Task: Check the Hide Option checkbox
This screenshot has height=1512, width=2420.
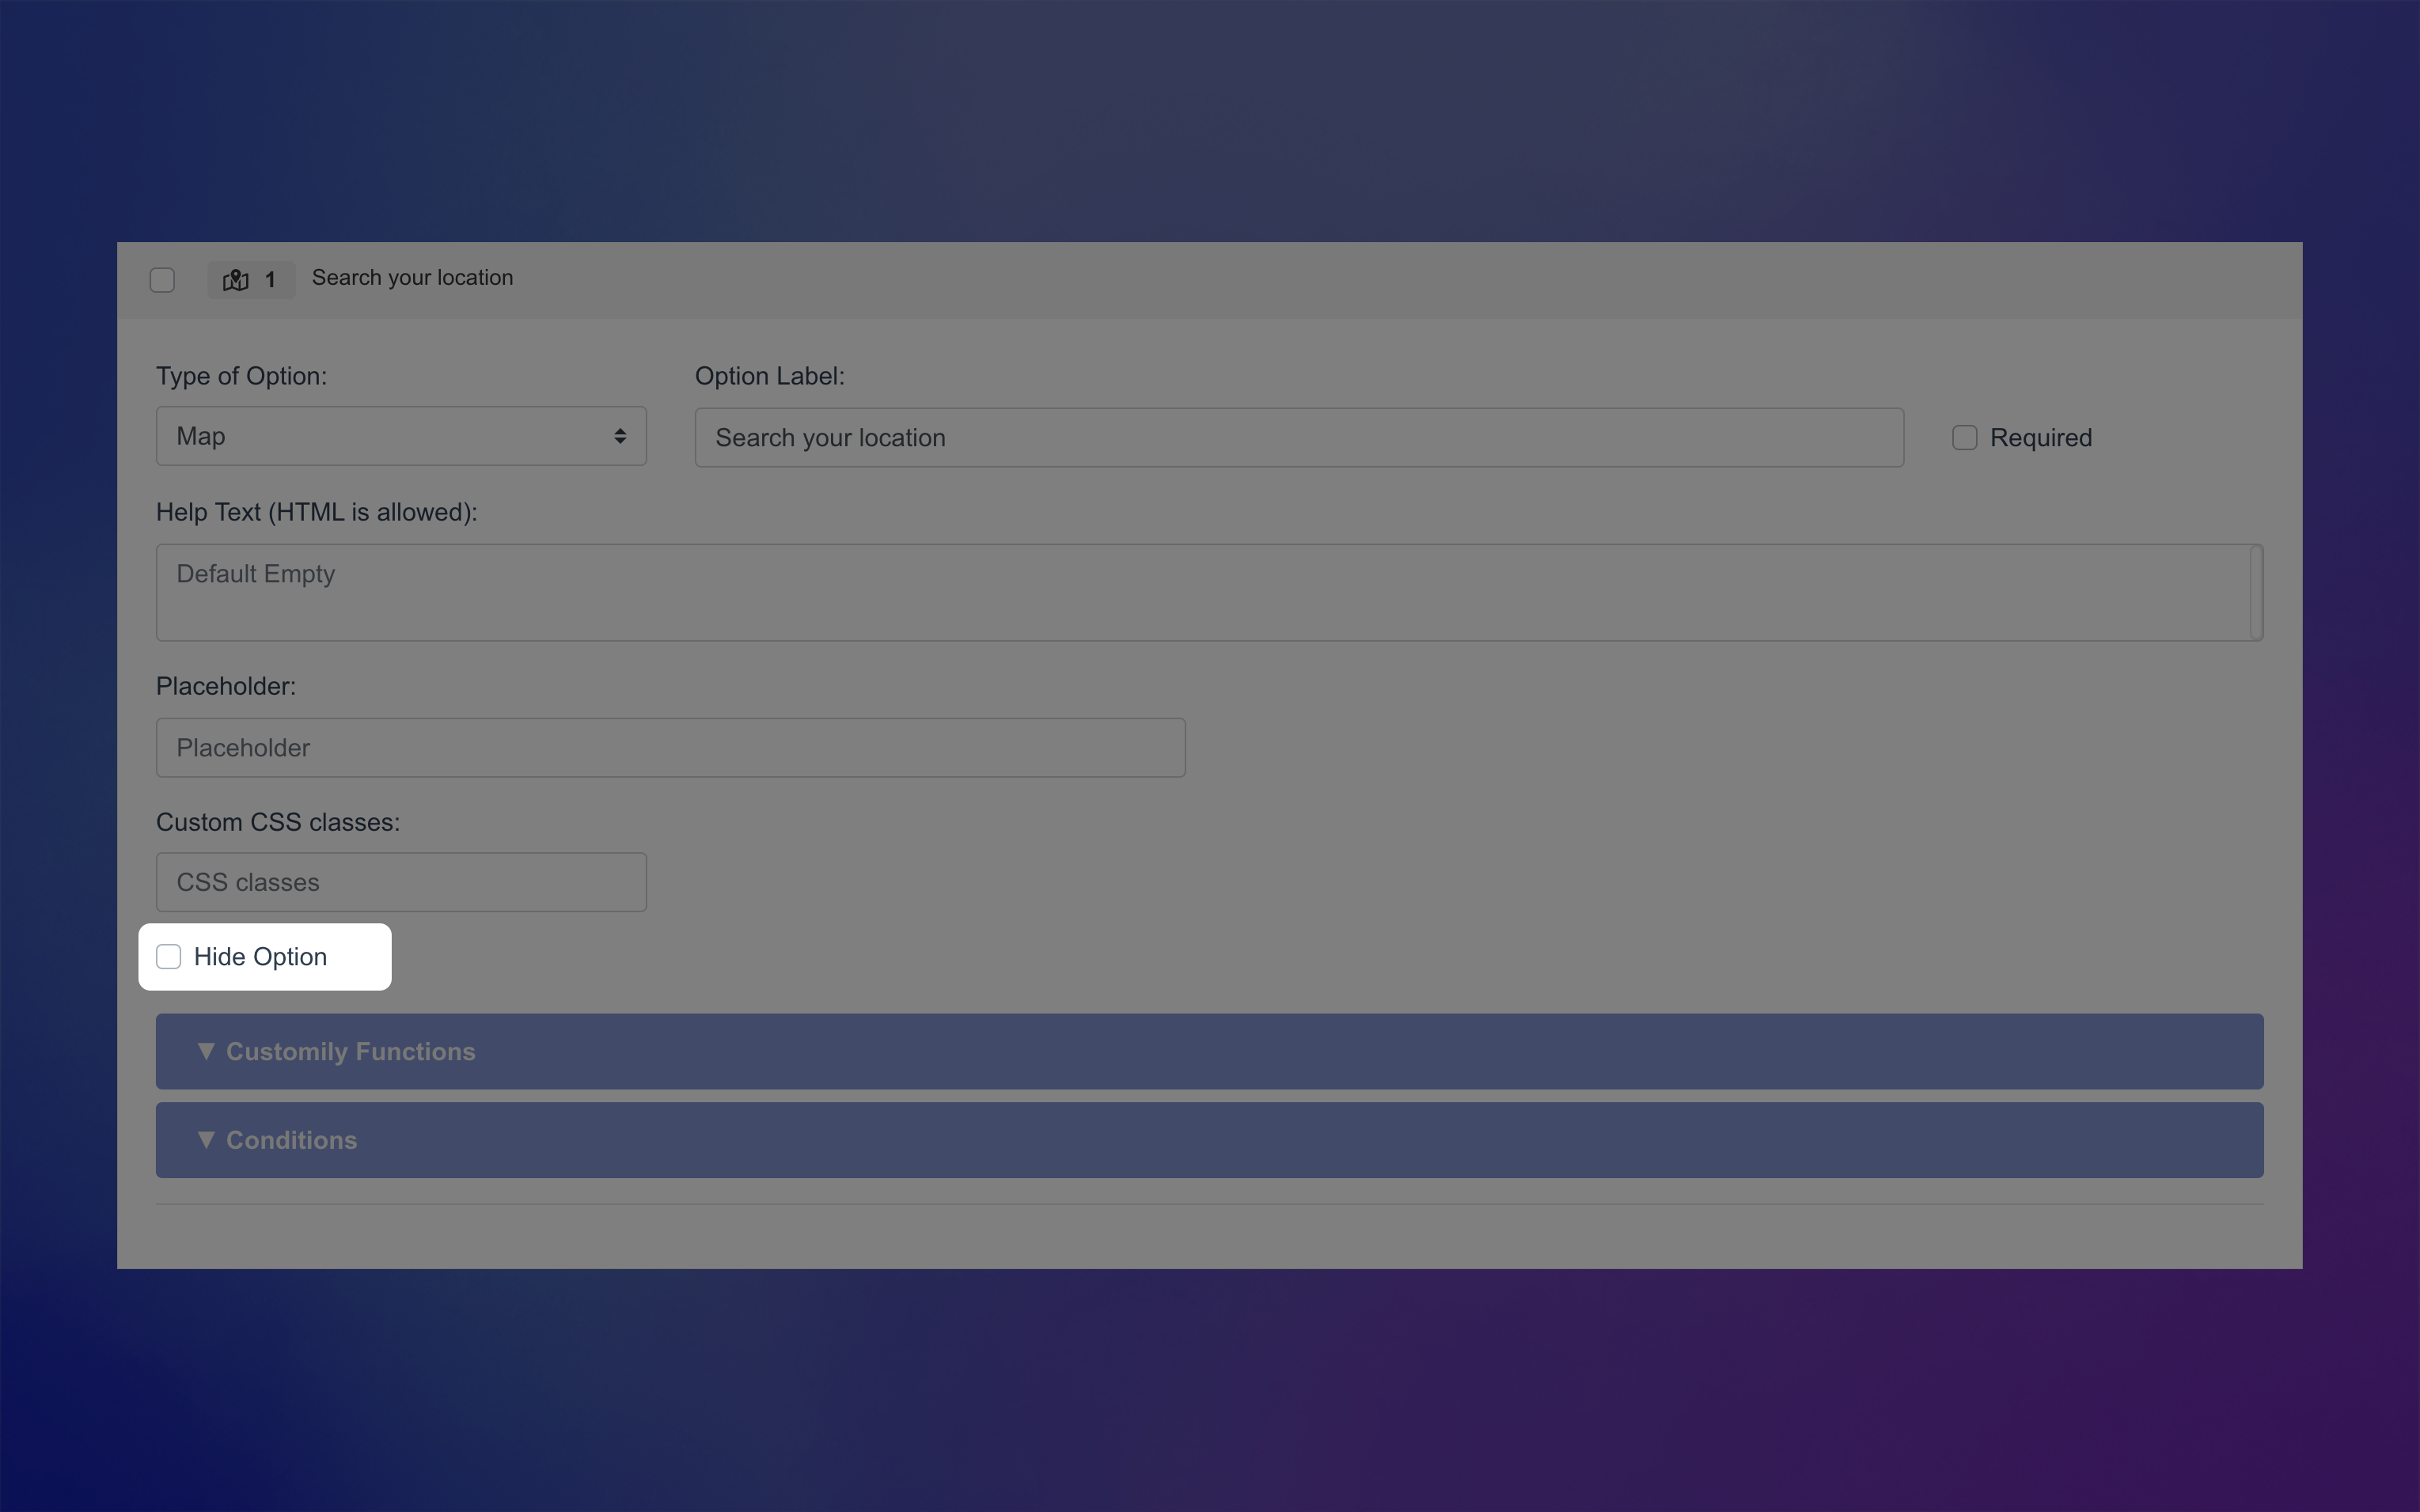Action: point(169,957)
